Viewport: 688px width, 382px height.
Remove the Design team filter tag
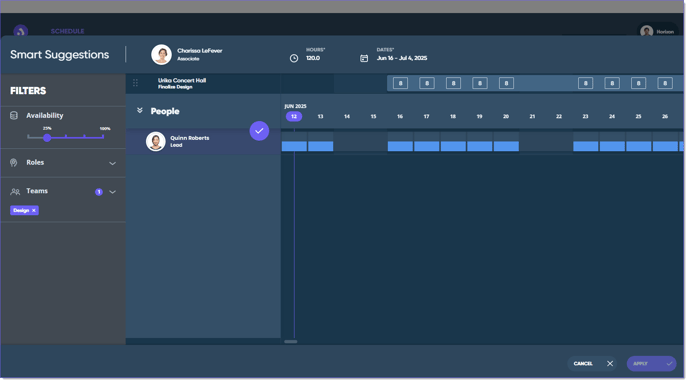34,211
